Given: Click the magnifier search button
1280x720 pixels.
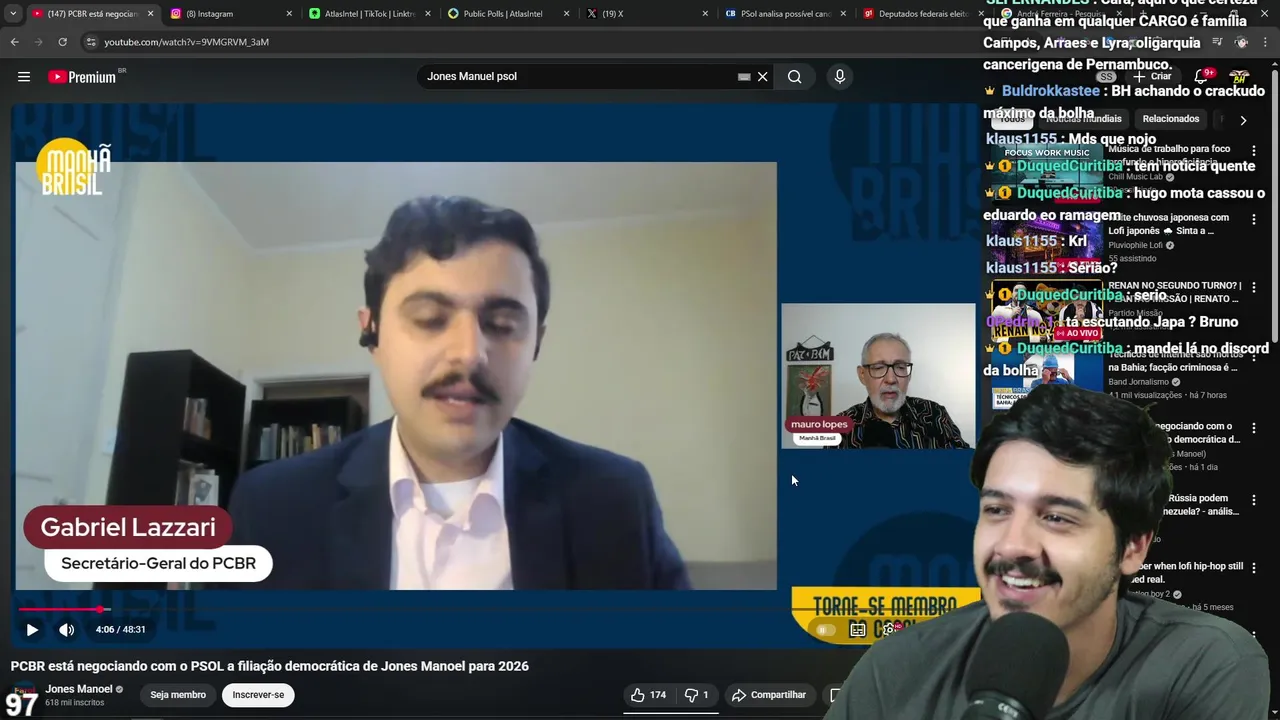Looking at the screenshot, I should [794, 77].
